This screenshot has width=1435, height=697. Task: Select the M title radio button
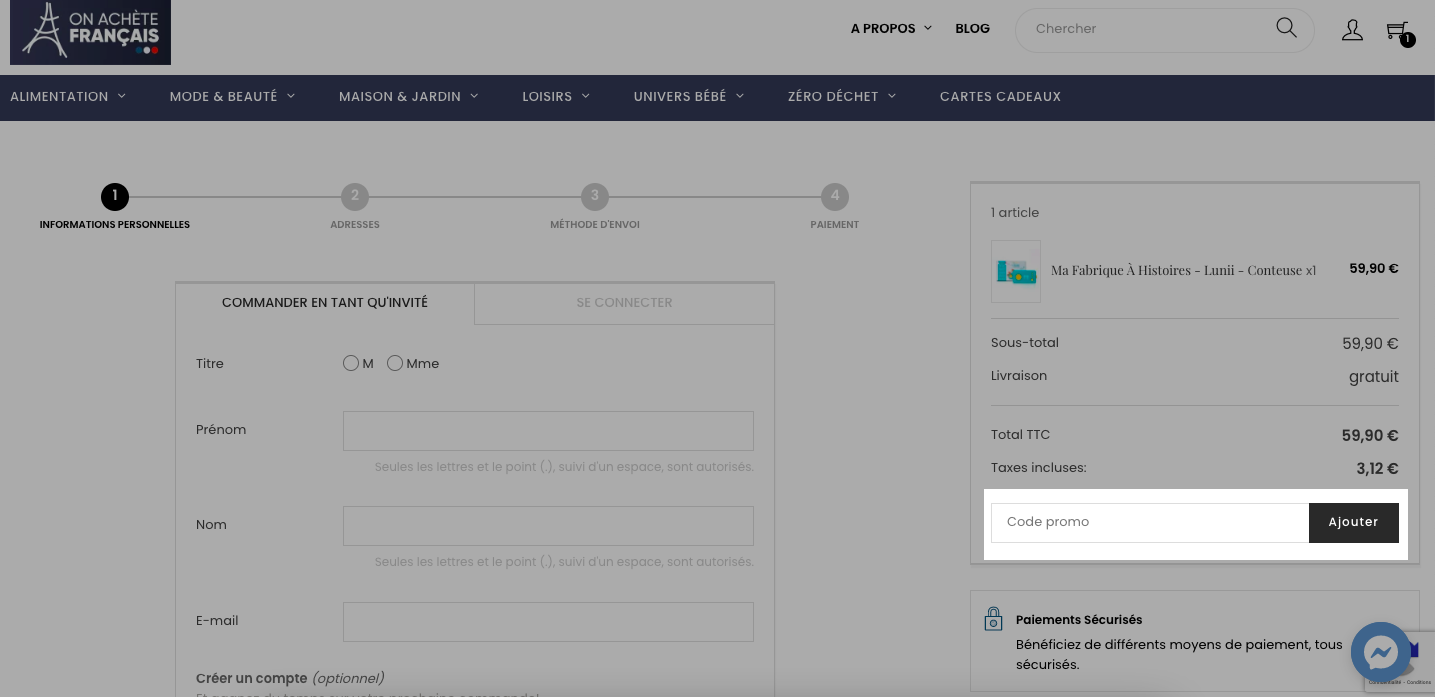click(351, 363)
